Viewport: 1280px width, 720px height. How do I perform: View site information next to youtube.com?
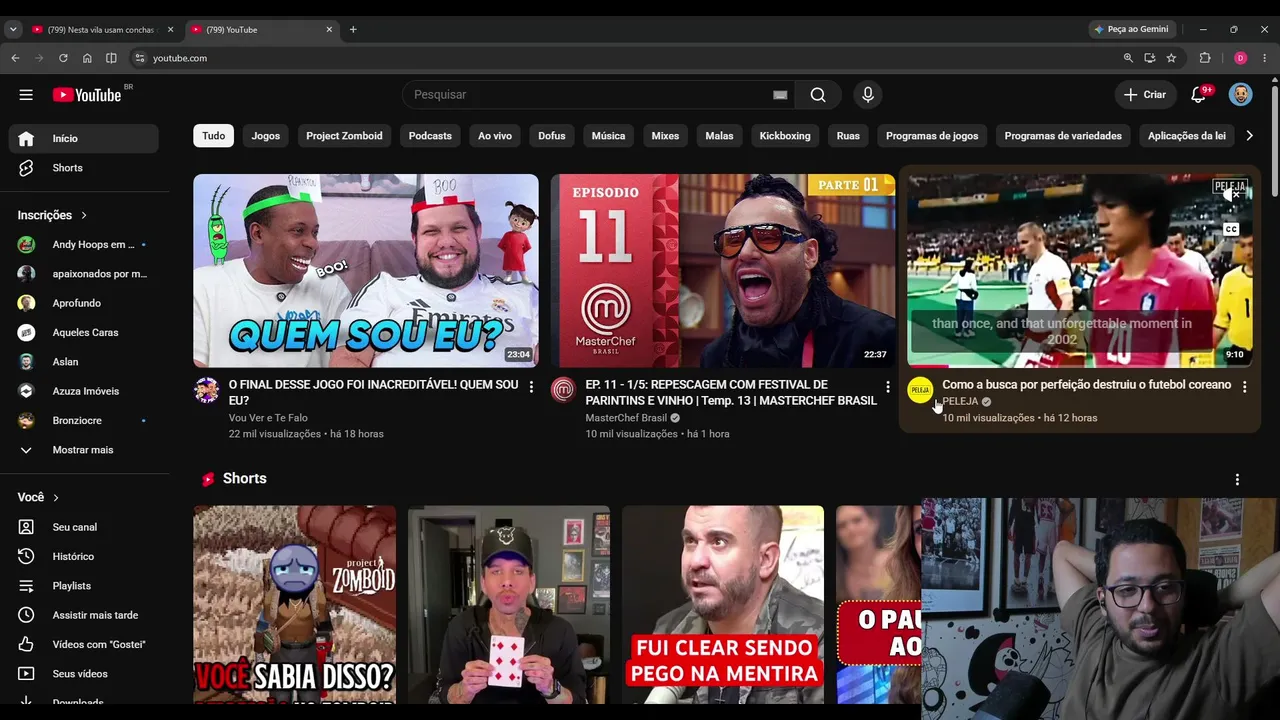coord(140,58)
